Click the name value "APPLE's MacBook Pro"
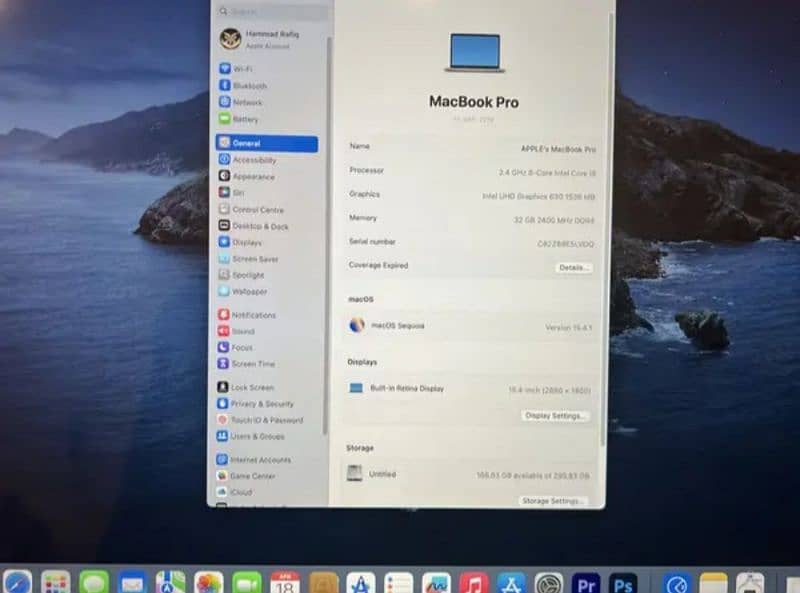 pyautogui.click(x=558, y=149)
